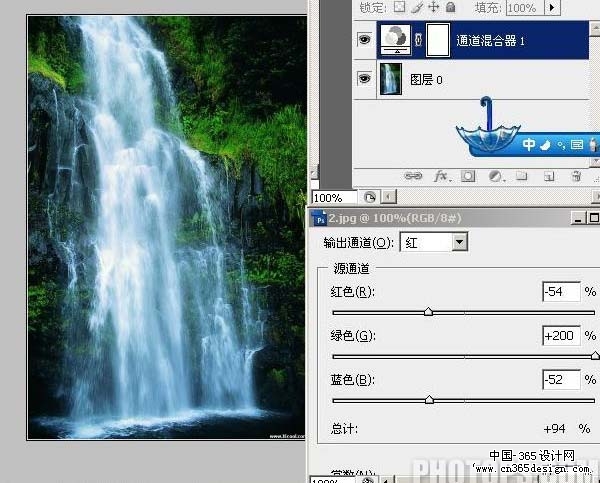Minimize the 2.jpg document window
The image size is (600, 483).
(x=578, y=218)
